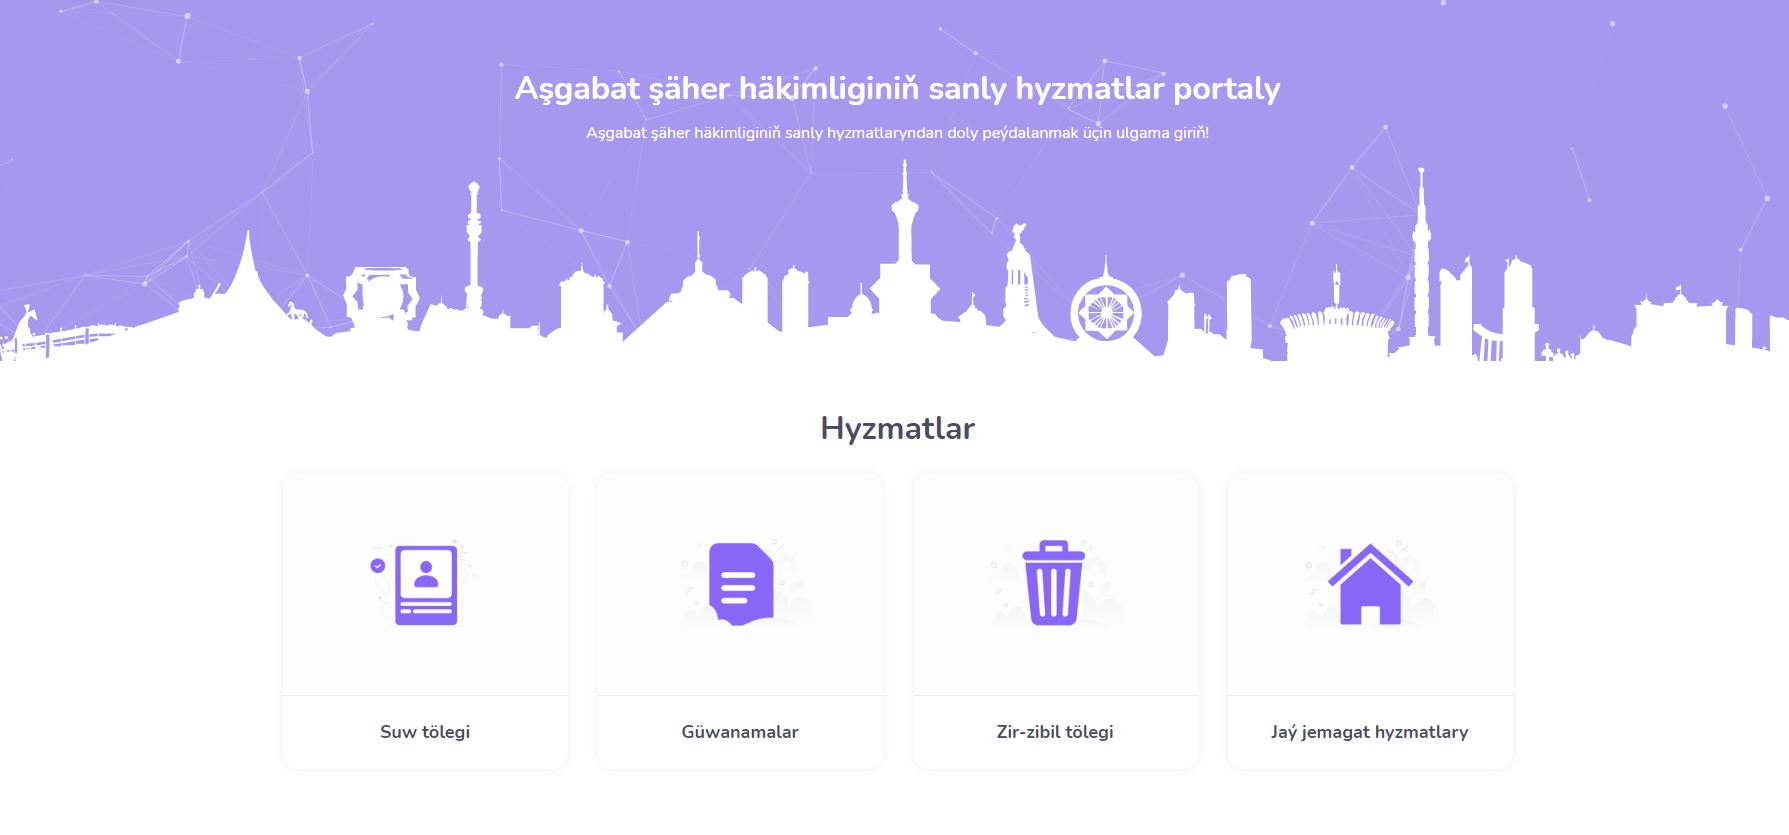1789x835 pixels.
Task: Open the Zir-zibil tölegi service label
Action: (1055, 732)
